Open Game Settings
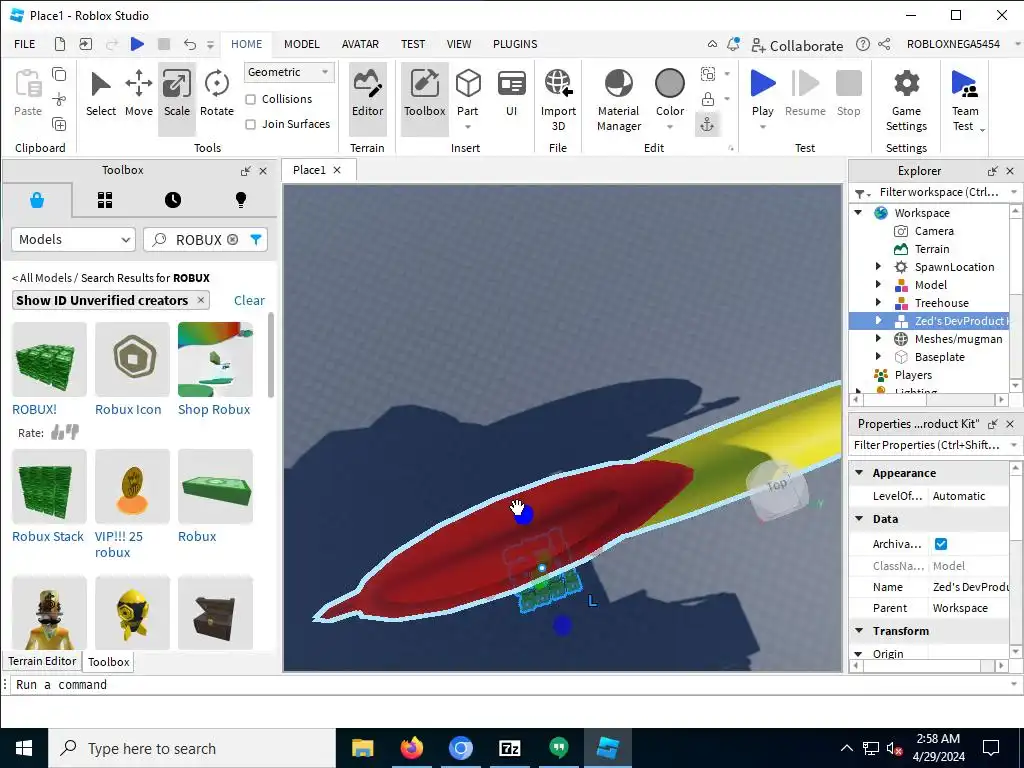 [906, 99]
